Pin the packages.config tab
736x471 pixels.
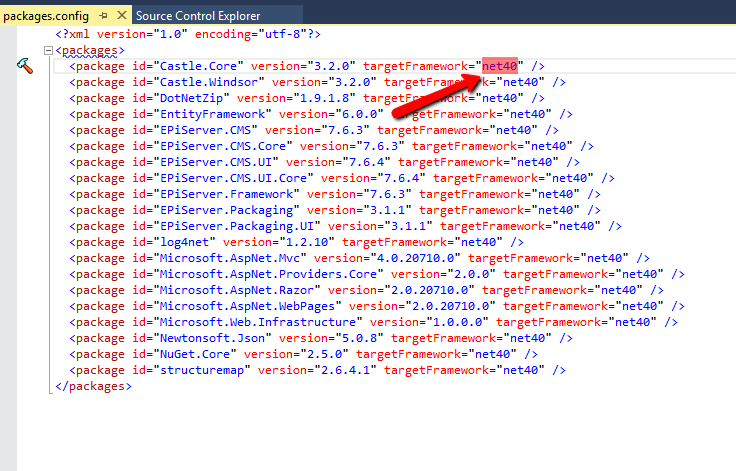[104, 16]
